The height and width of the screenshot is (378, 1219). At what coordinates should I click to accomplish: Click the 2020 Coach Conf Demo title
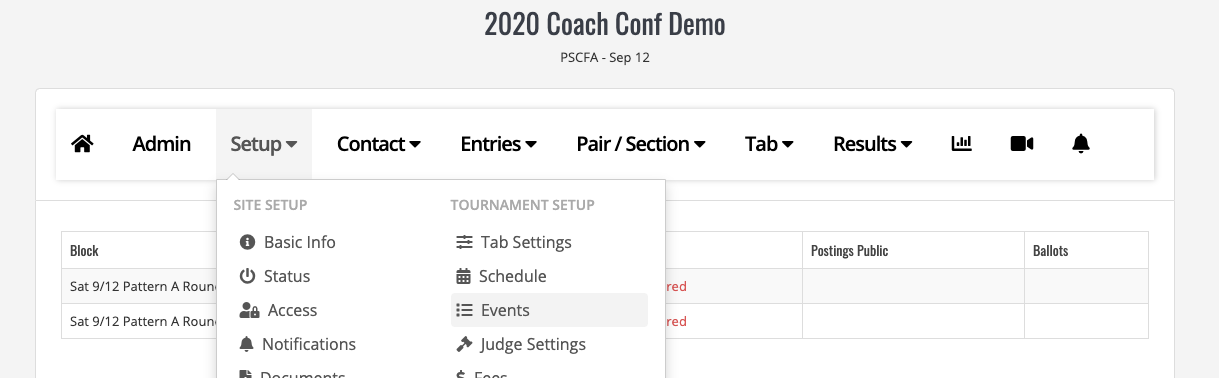[605, 24]
